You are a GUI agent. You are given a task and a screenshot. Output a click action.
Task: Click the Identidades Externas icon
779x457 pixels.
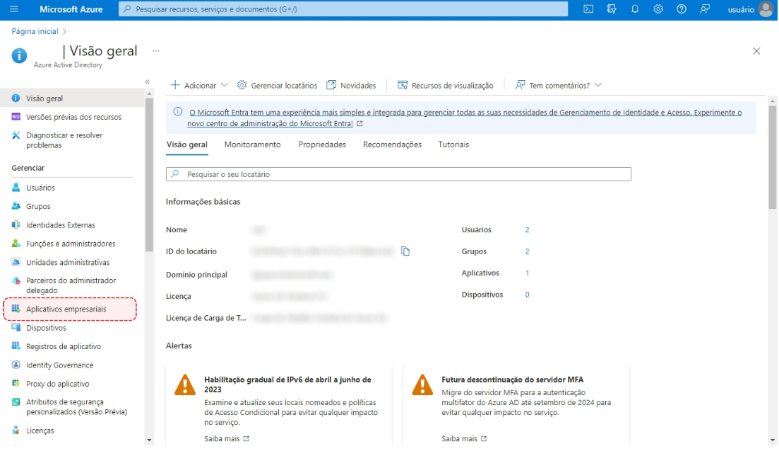16,225
